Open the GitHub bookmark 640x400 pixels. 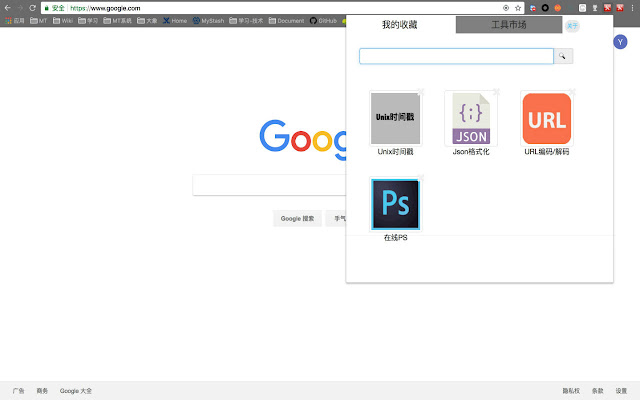click(323, 20)
